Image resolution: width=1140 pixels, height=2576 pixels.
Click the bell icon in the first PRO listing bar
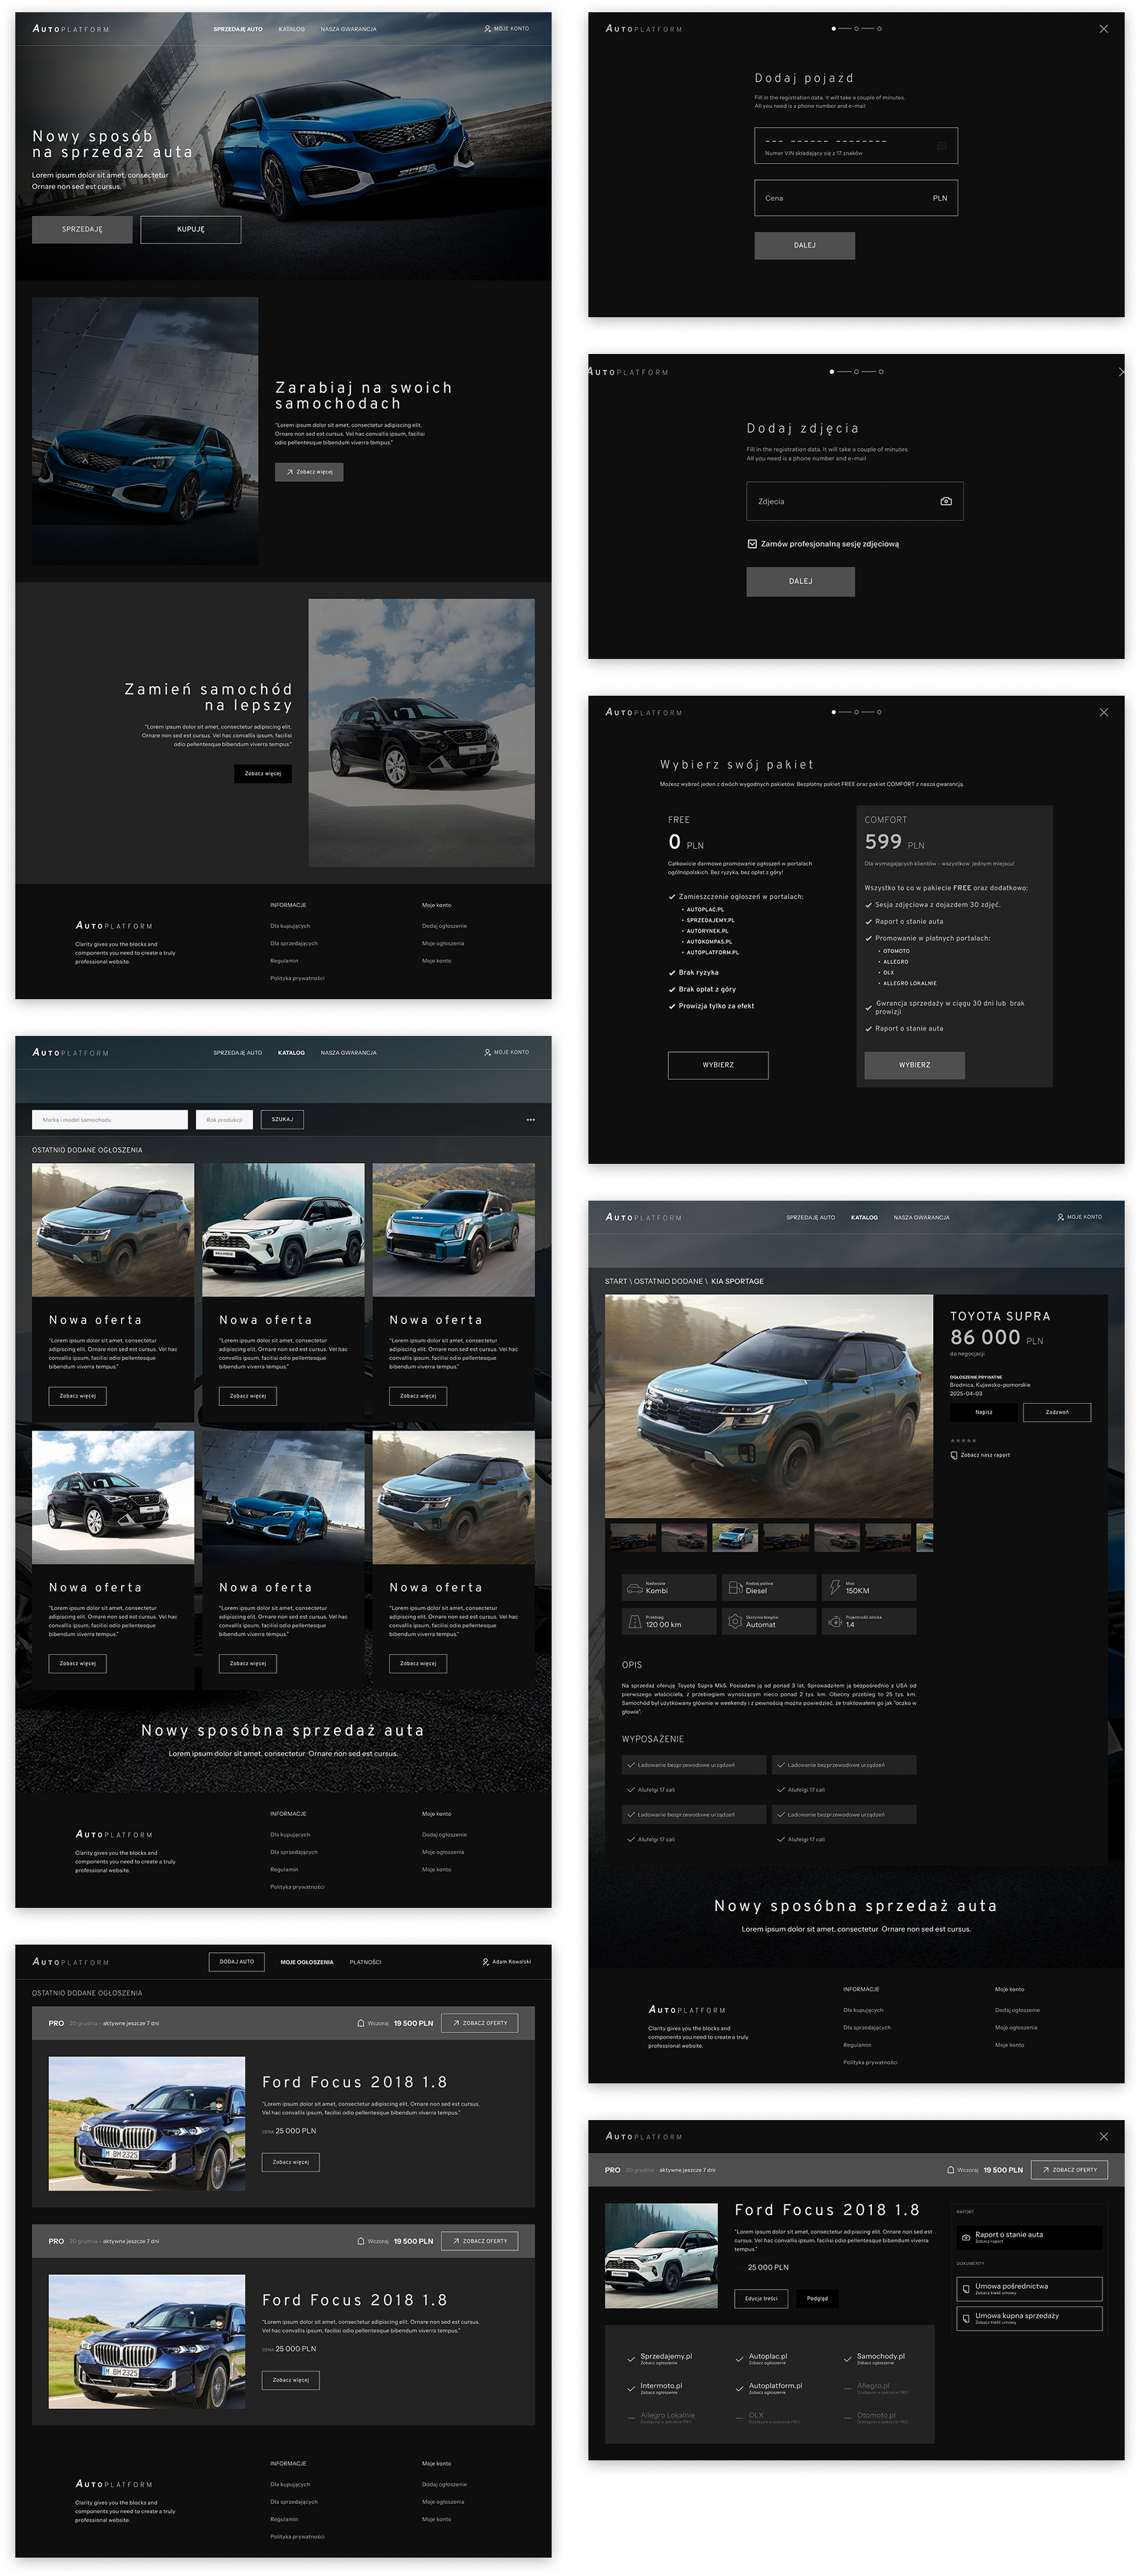(361, 2023)
